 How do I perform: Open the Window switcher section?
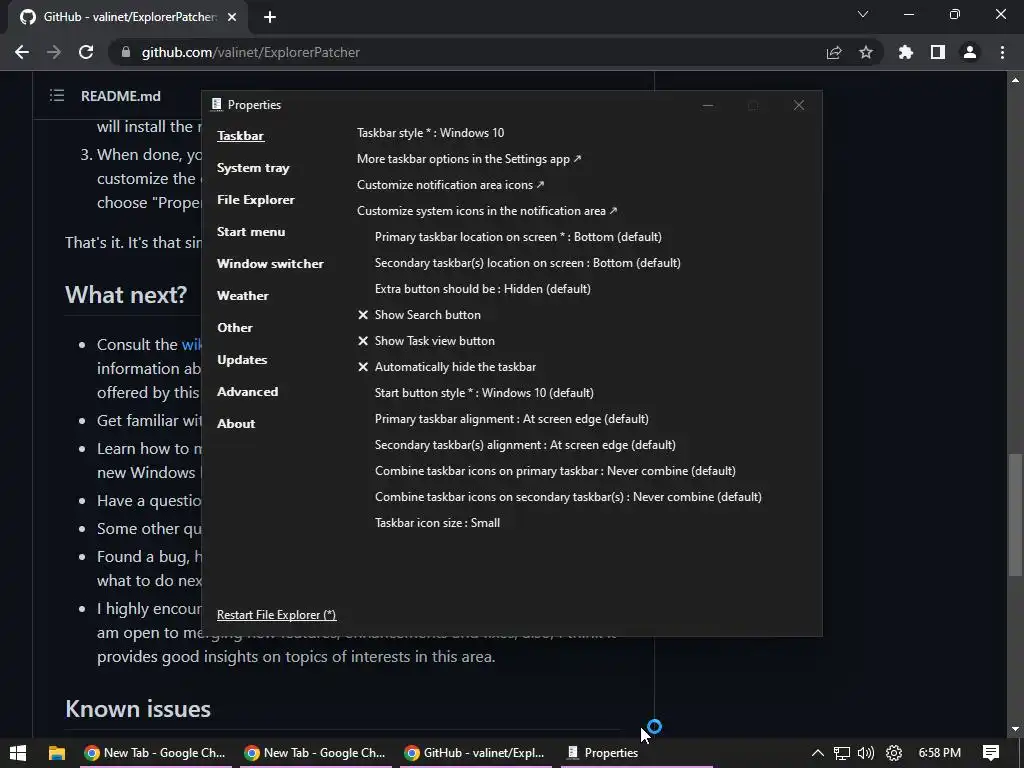click(270, 264)
